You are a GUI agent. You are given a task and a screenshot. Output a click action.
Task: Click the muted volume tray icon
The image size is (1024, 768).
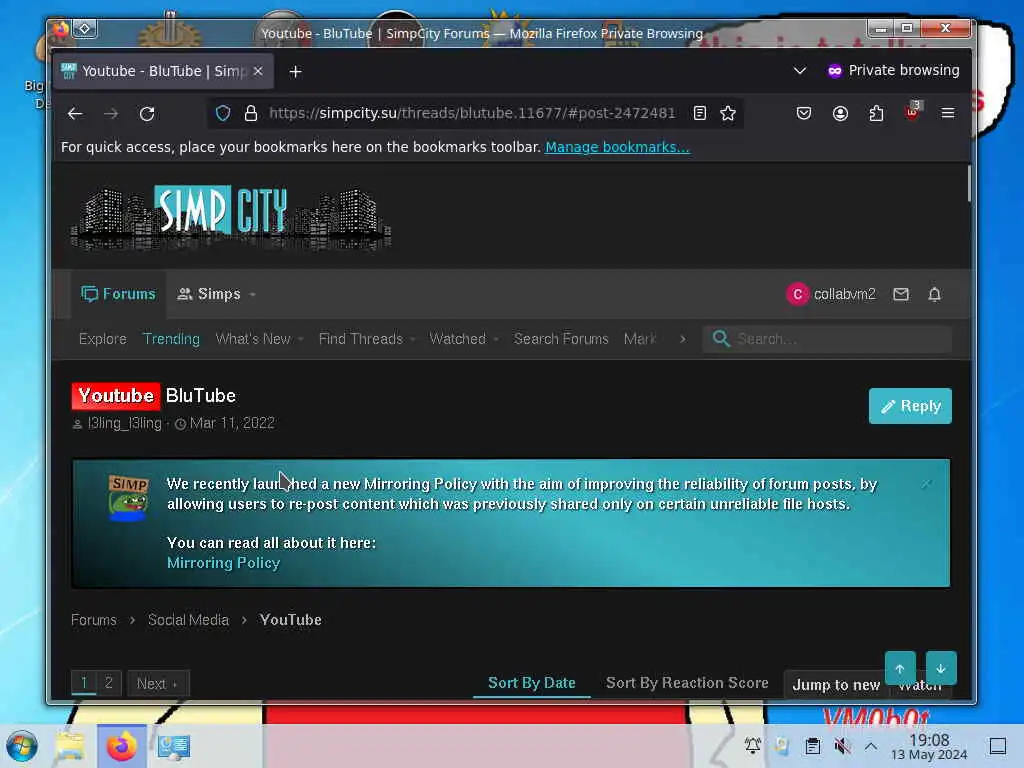pos(842,746)
